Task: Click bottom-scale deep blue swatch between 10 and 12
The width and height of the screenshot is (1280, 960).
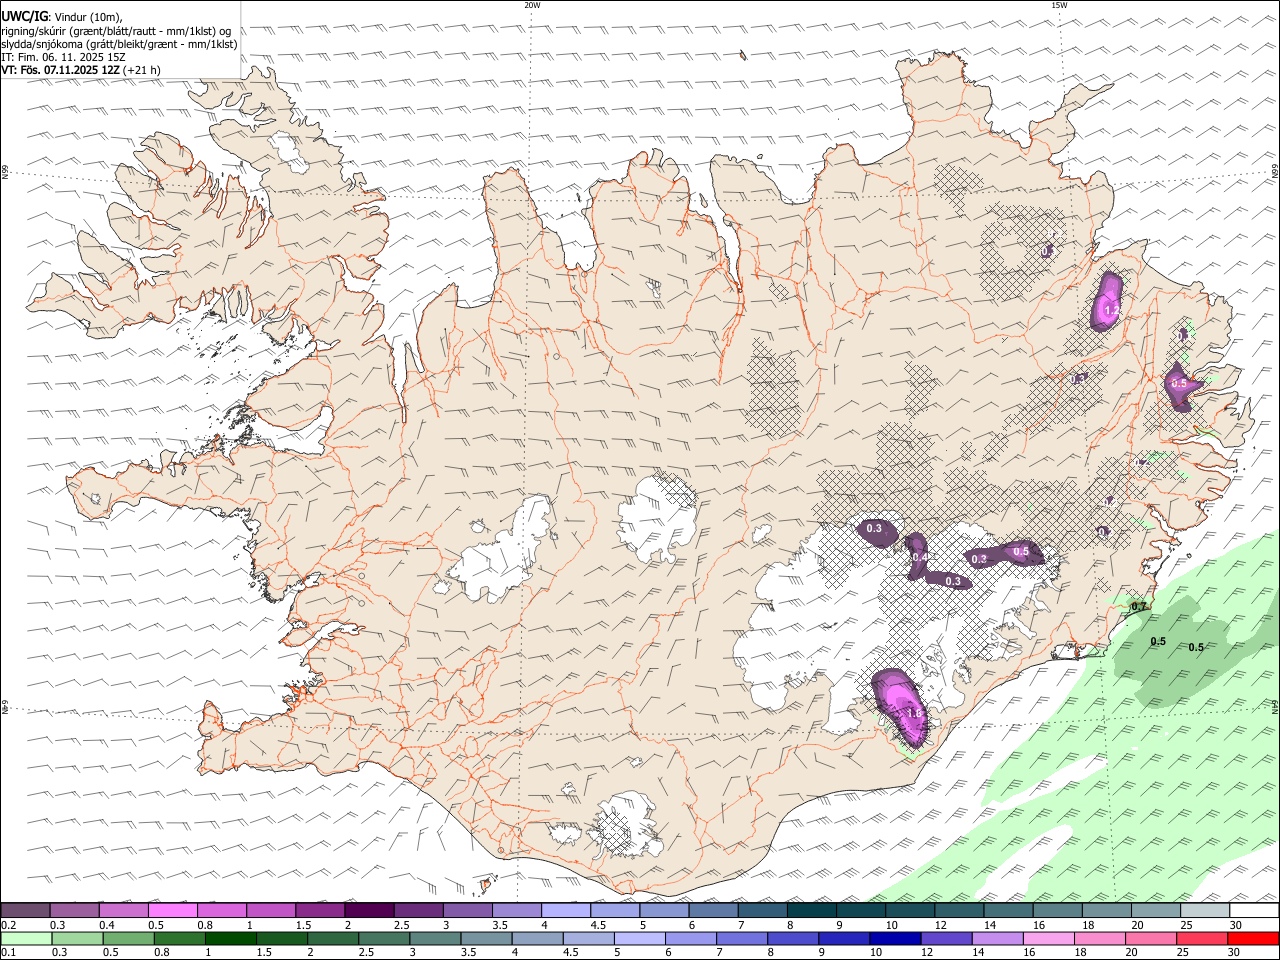Action: tap(893, 938)
